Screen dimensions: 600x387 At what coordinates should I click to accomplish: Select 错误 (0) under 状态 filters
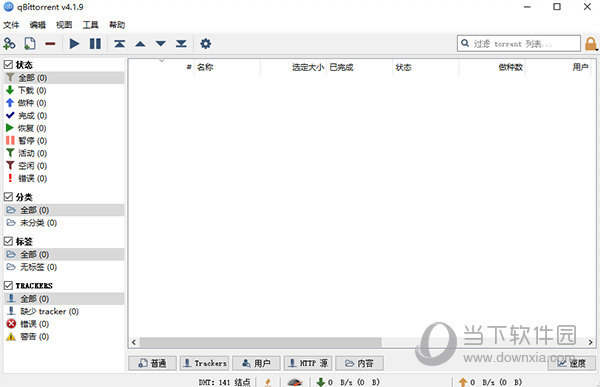(x=64, y=178)
